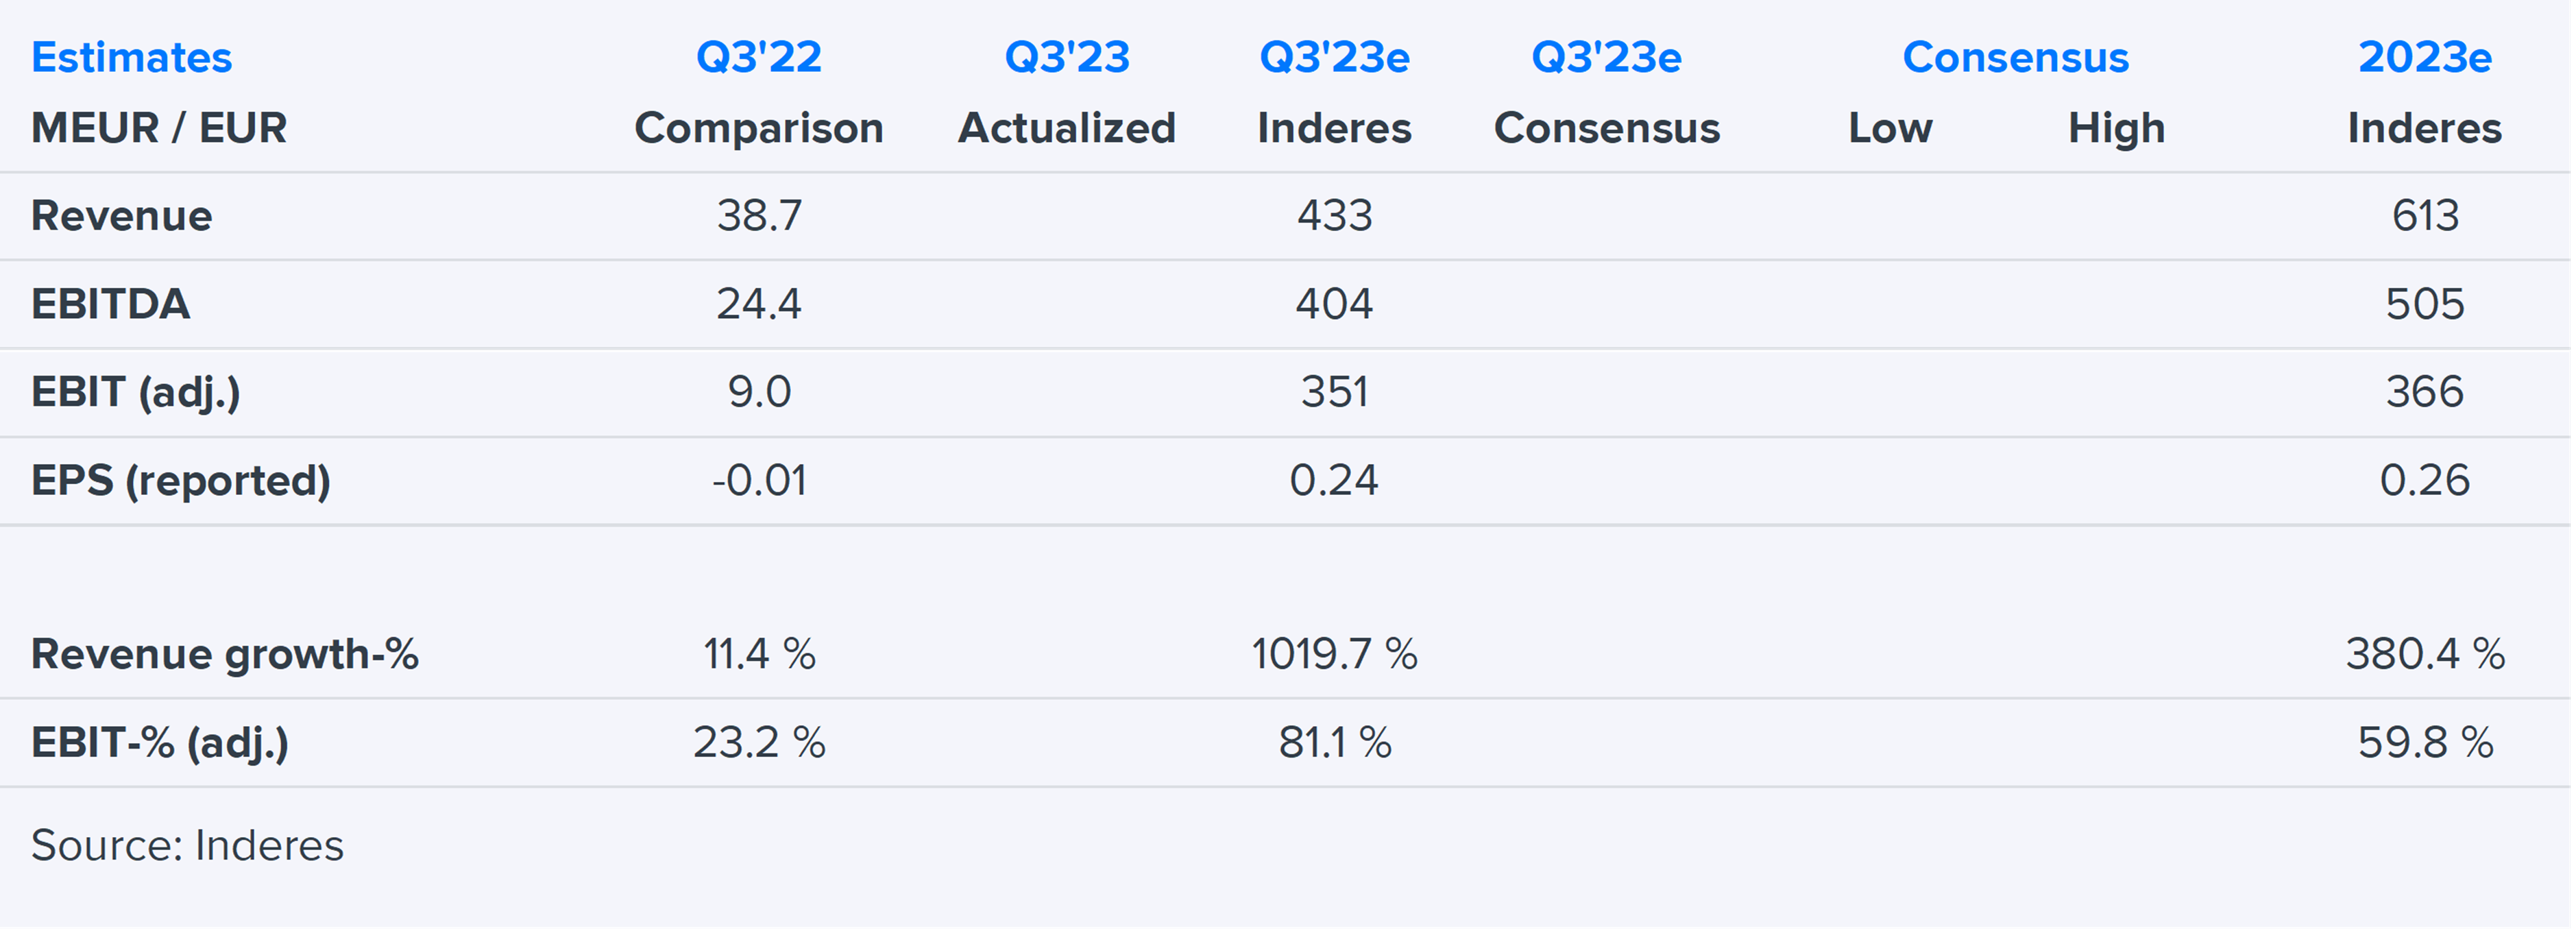Click the Revenue row label
The width and height of the screenshot is (2576, 931).
(121, 216)
